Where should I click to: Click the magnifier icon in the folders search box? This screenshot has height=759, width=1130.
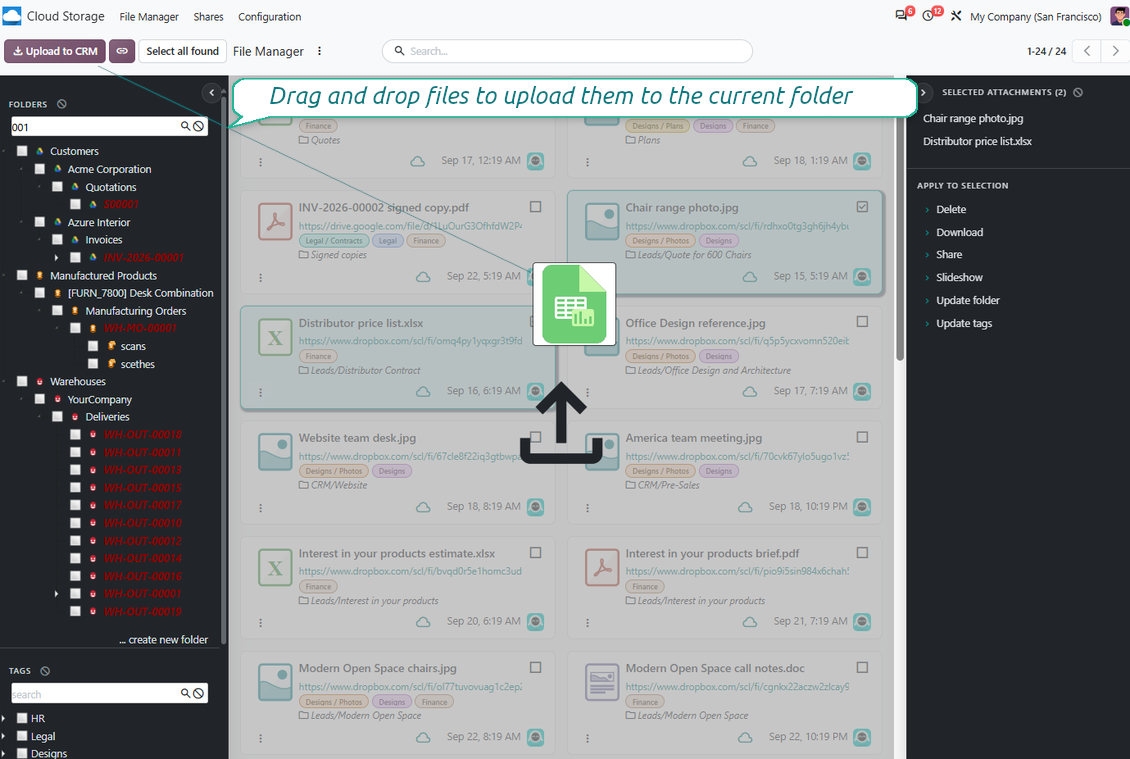[185, 126]
